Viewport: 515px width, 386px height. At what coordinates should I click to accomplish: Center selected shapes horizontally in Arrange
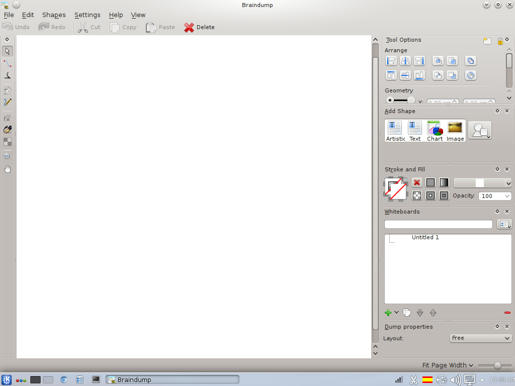click(x=405, y=61)
